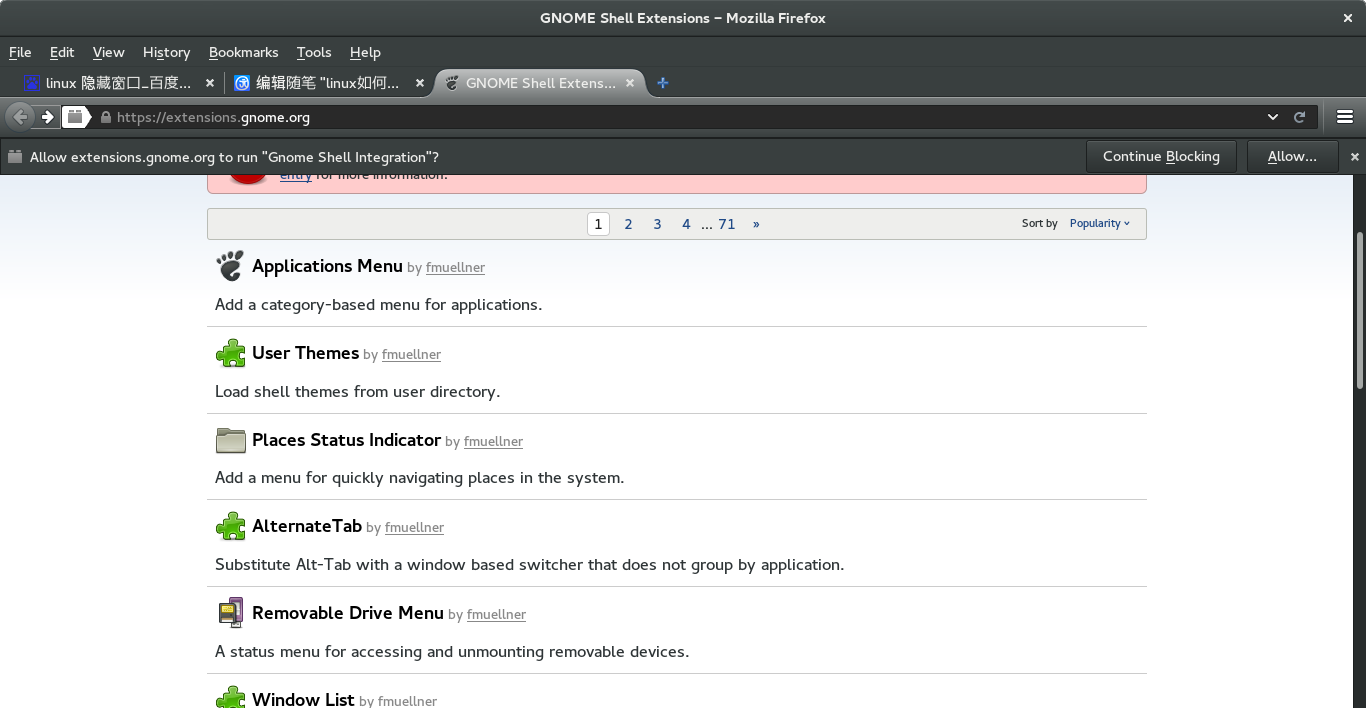Go to page 4 of extensions
1366x708 pixels.
[x=686, y=224]
